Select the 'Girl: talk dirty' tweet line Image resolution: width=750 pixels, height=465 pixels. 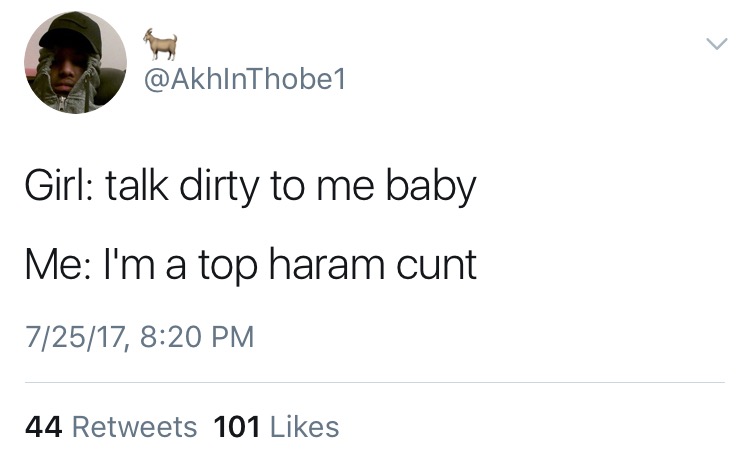click(x=251, y=187)
